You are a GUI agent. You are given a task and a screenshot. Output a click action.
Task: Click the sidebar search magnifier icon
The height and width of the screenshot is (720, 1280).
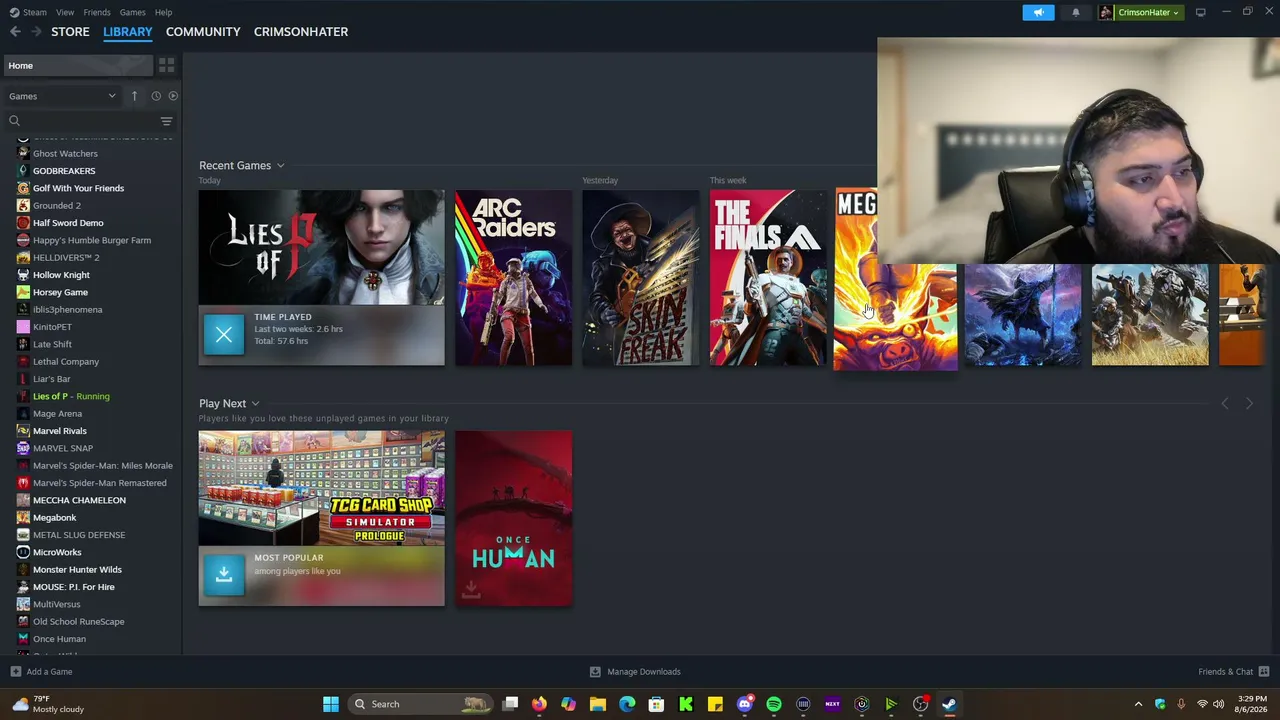tap(14, 121)
